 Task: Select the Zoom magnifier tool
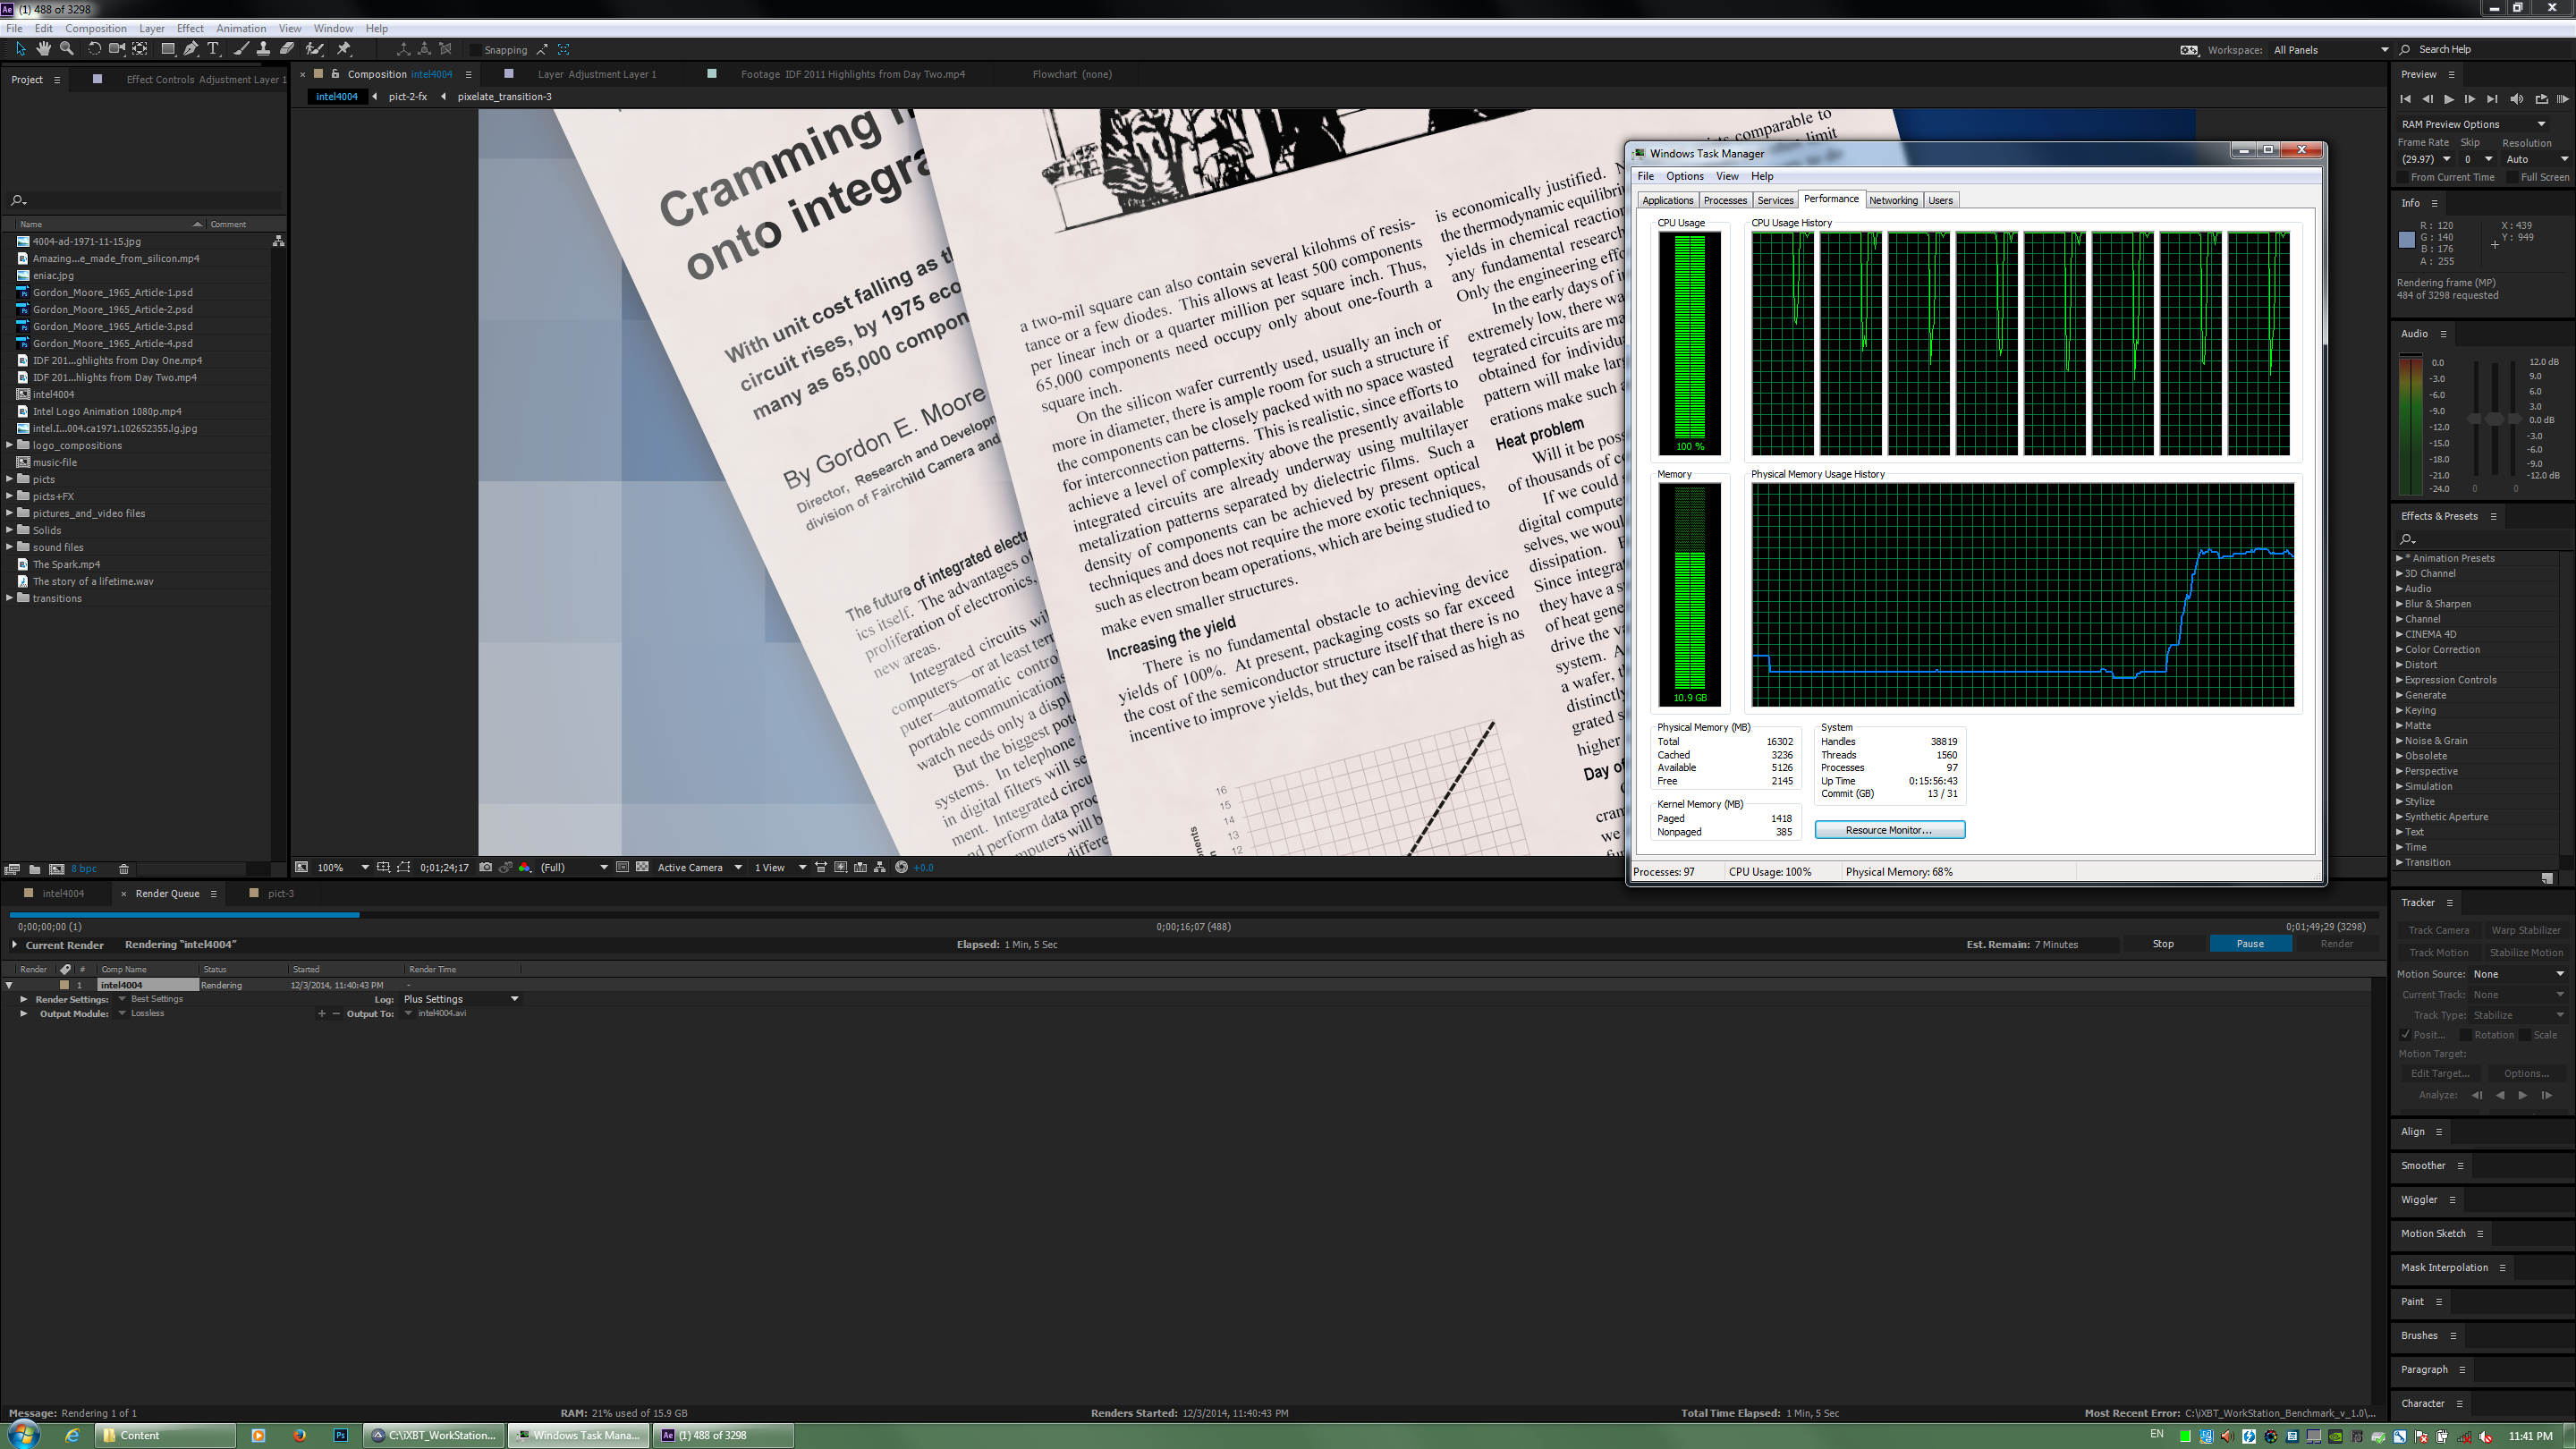(x=67, y=49)
